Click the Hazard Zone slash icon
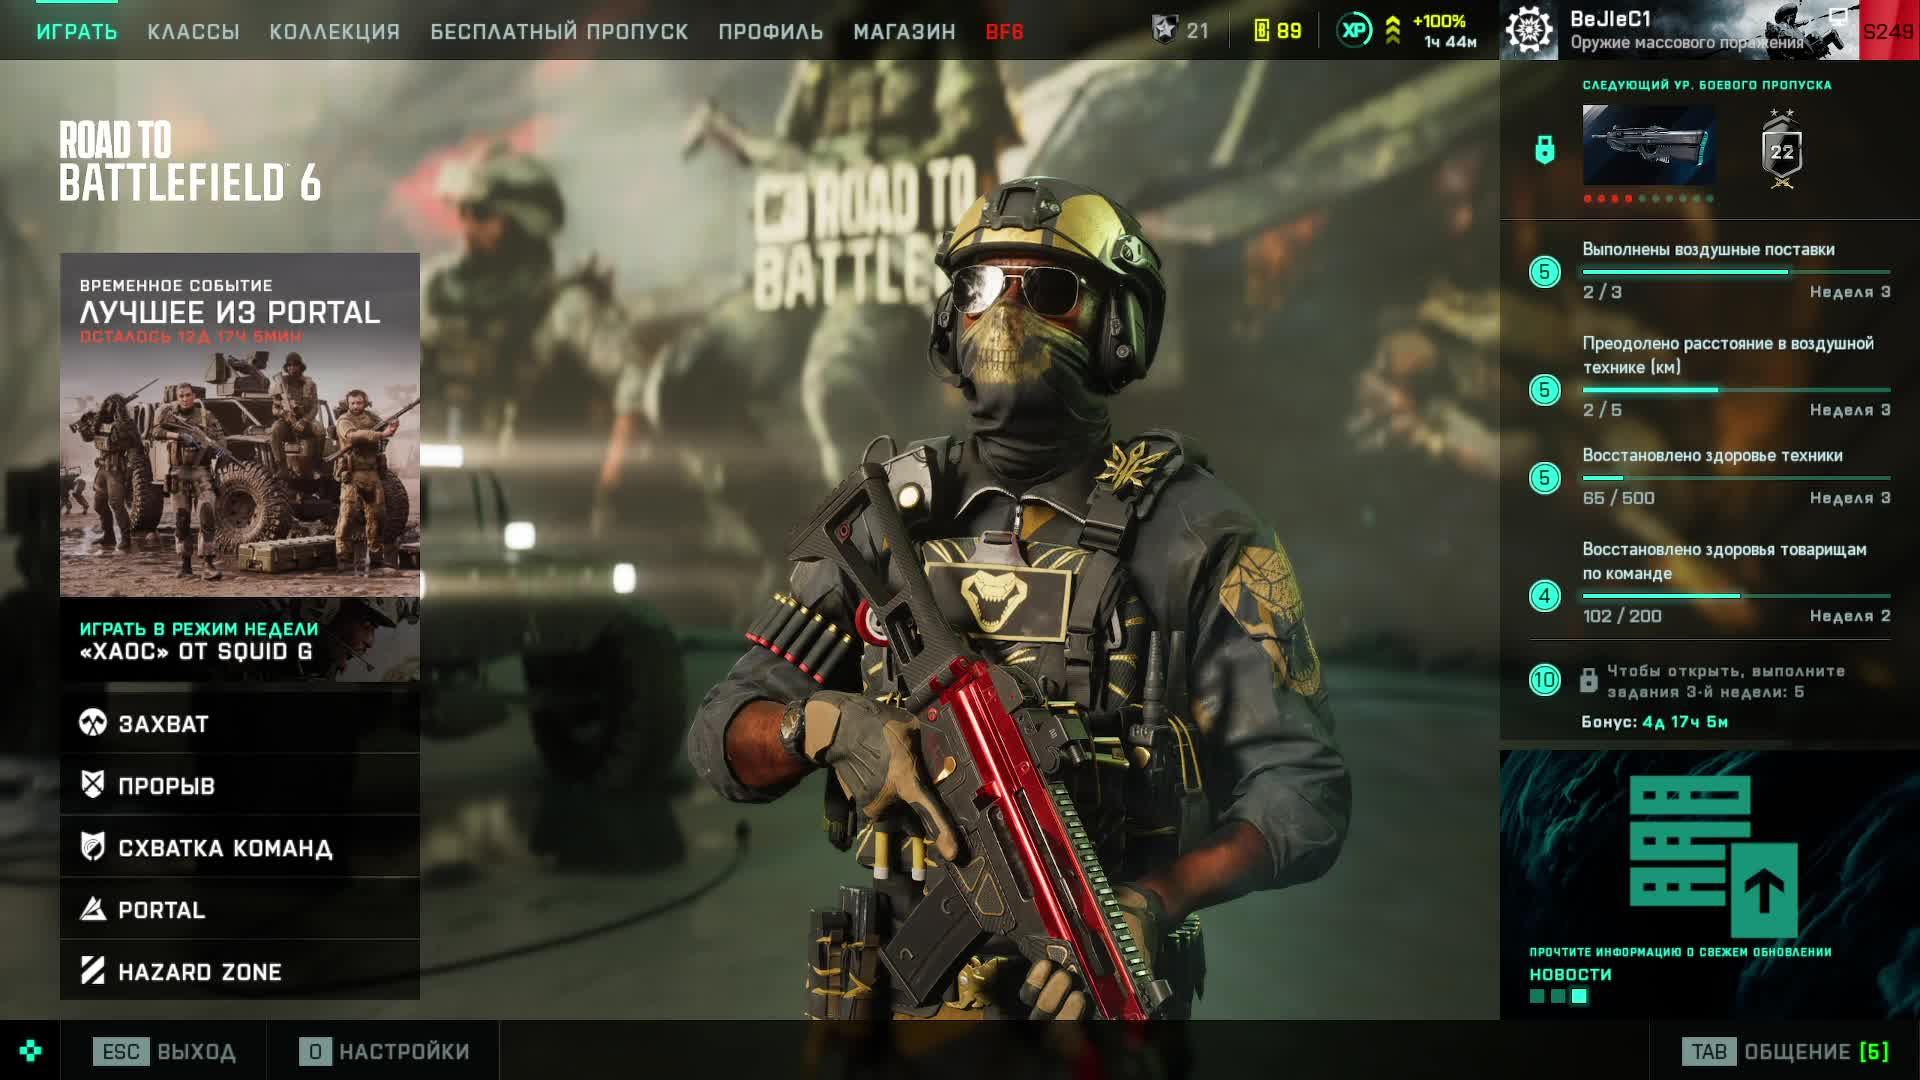The width and height of the screenshot is (1920, 1080). (x=93, y=971)
